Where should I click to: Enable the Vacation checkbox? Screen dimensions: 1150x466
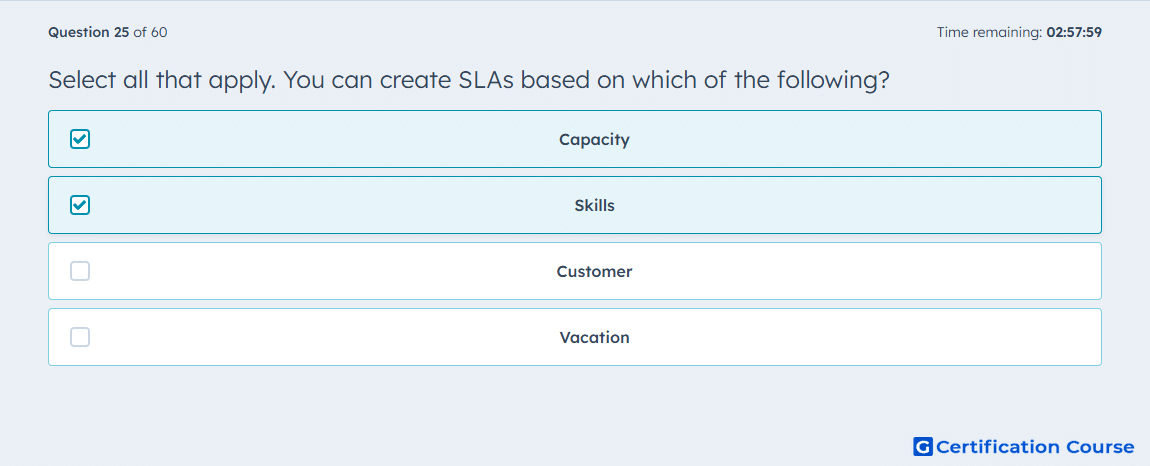pos(80,338)
